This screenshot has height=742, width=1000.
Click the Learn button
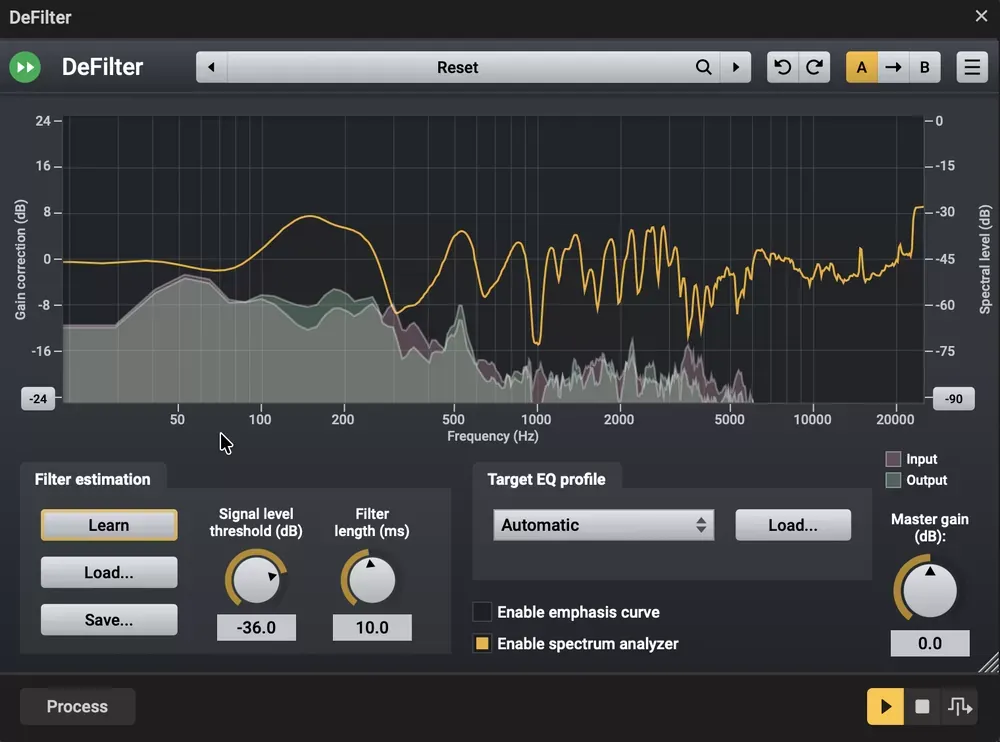click(109, 525)
